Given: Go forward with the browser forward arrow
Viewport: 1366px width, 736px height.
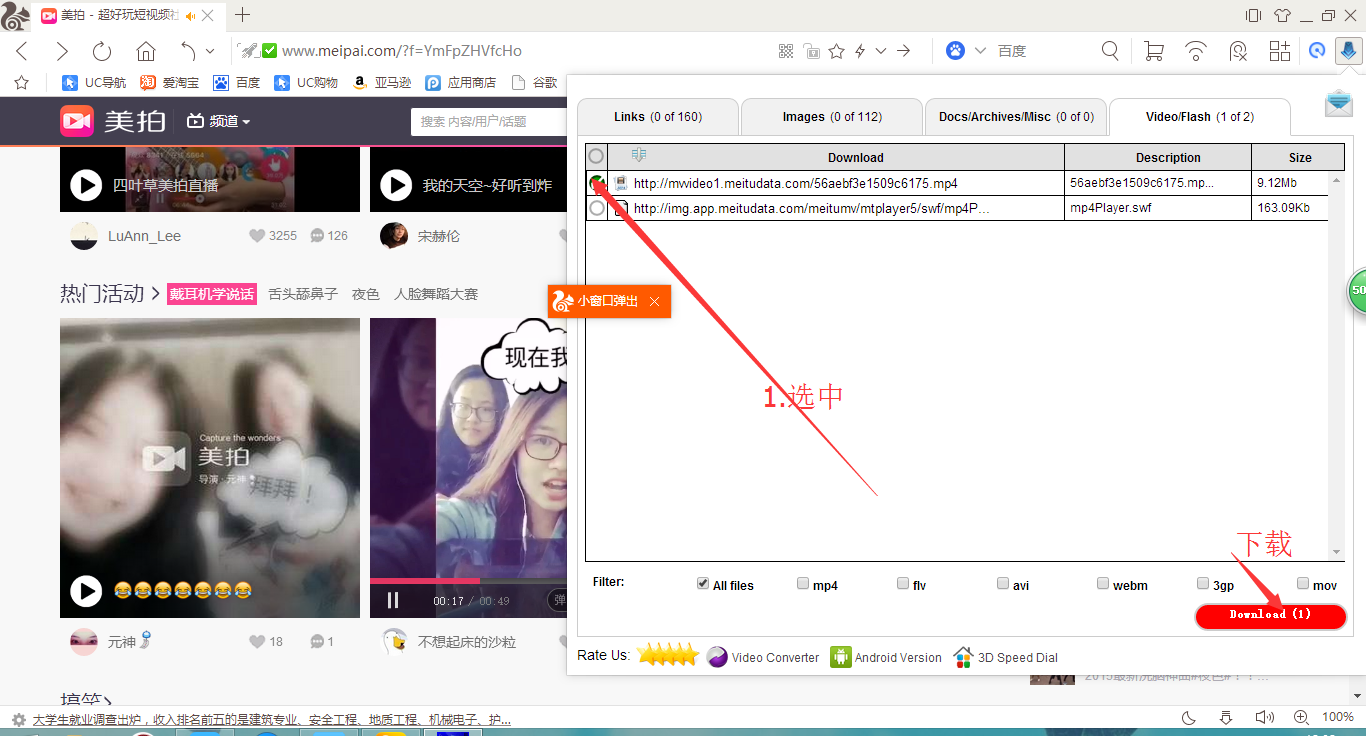Looking at the screenshot, I should click(62, 51).
